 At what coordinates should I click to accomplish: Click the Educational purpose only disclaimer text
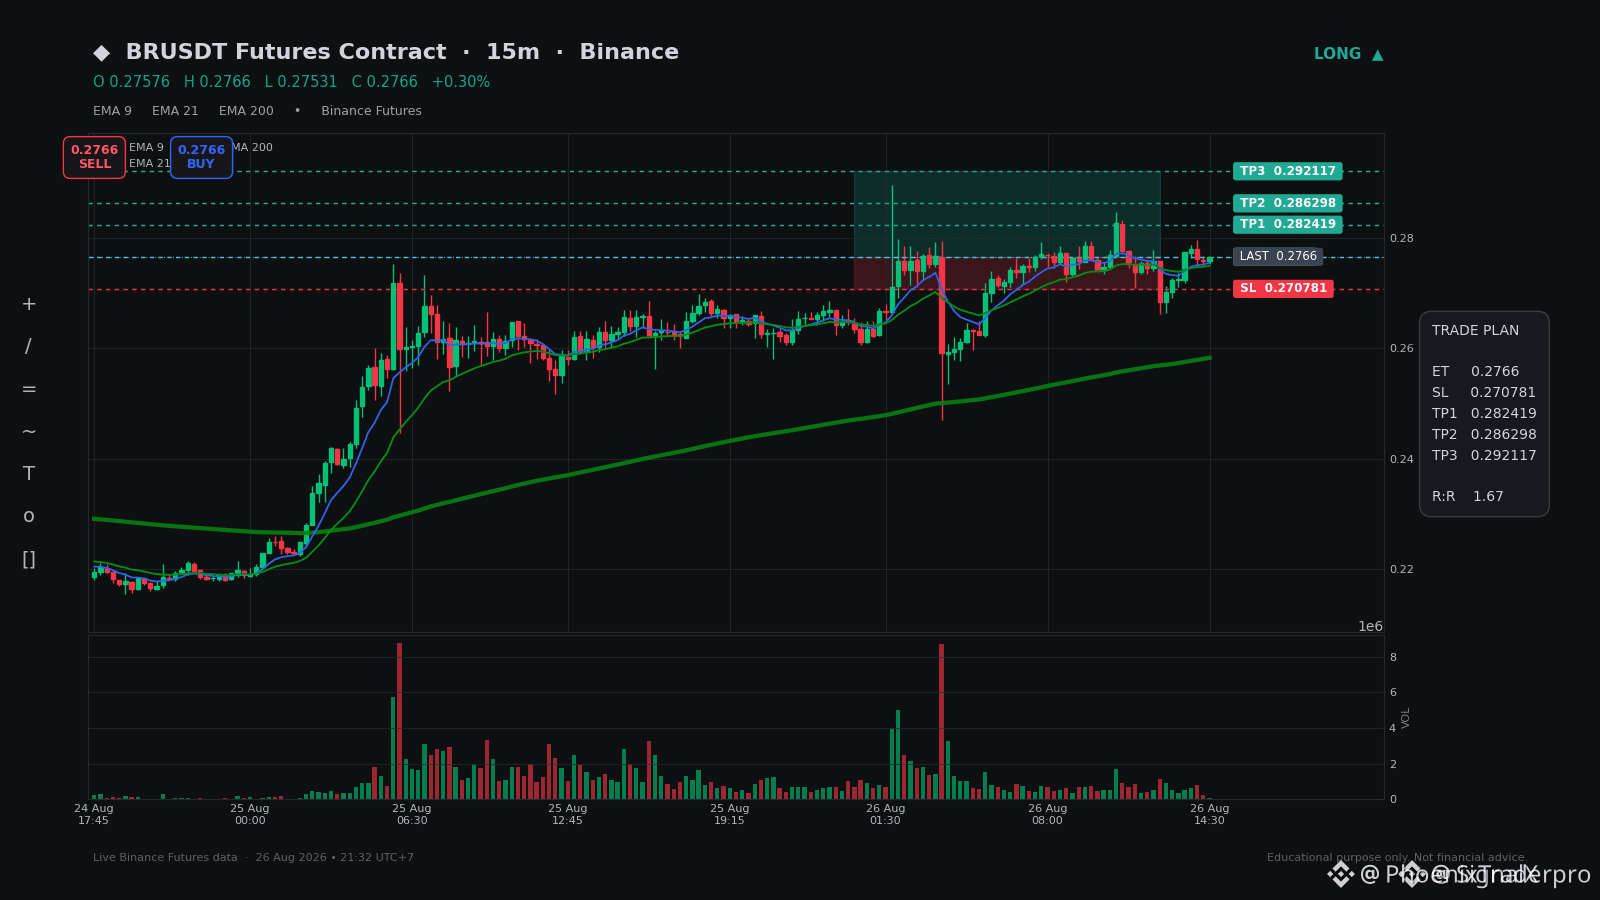coord(1397,858)
